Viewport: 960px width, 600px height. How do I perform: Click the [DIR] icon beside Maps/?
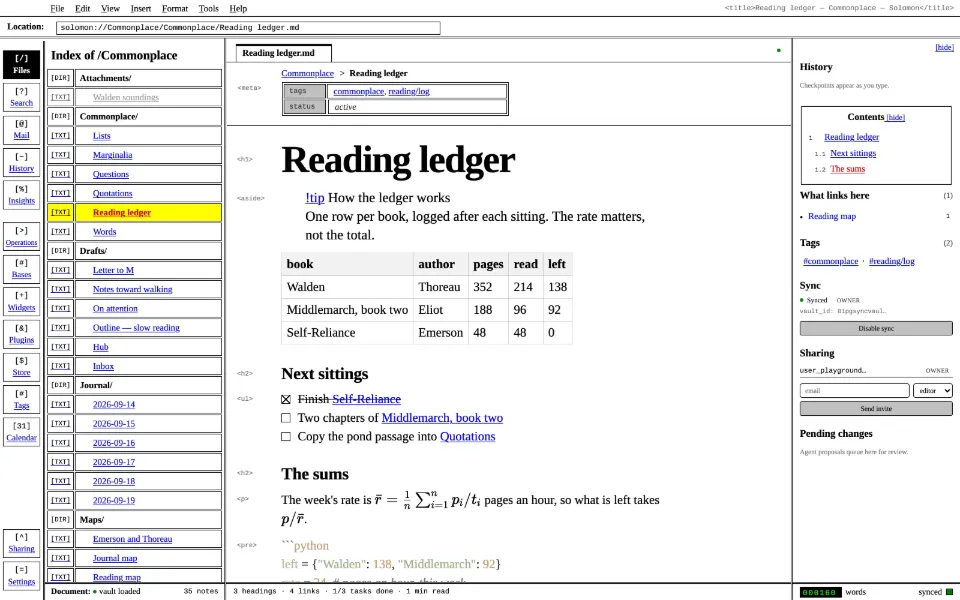click(60, 519)
